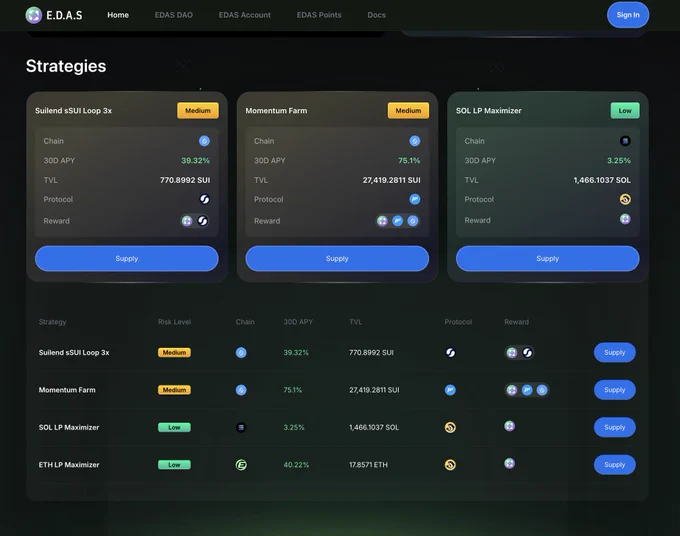Image resolution: width=680 pixels, height=536 pixels.
Task: Click Sui chain icon in Momentum Farm table row
Action: (241, 390)
